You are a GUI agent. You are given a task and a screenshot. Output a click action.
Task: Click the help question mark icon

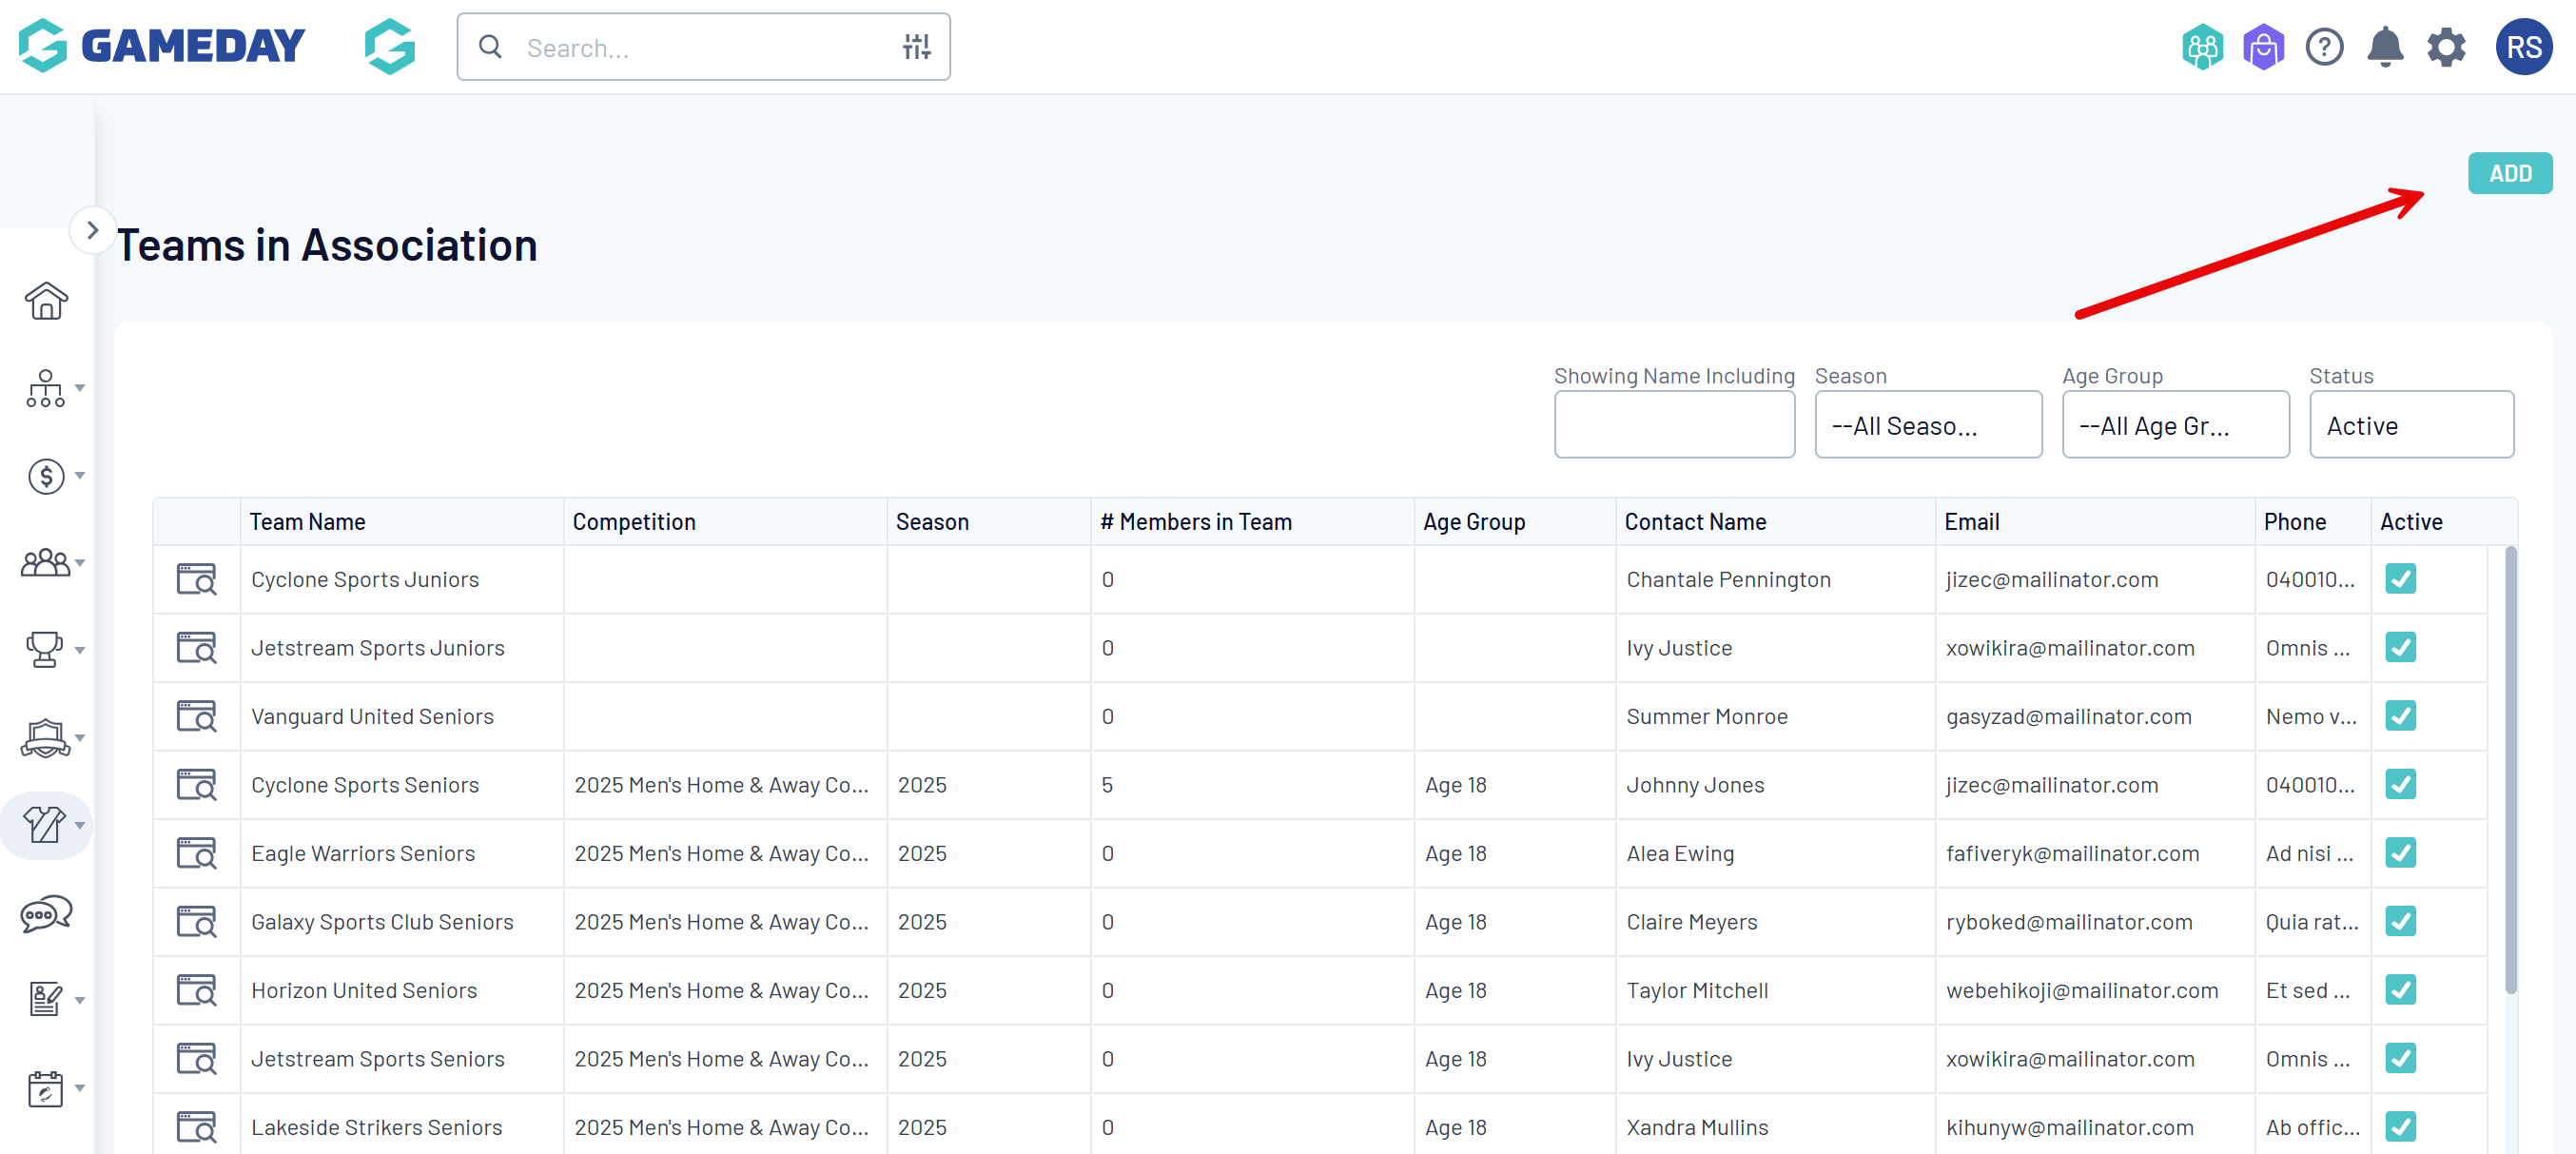point(2324,47)
